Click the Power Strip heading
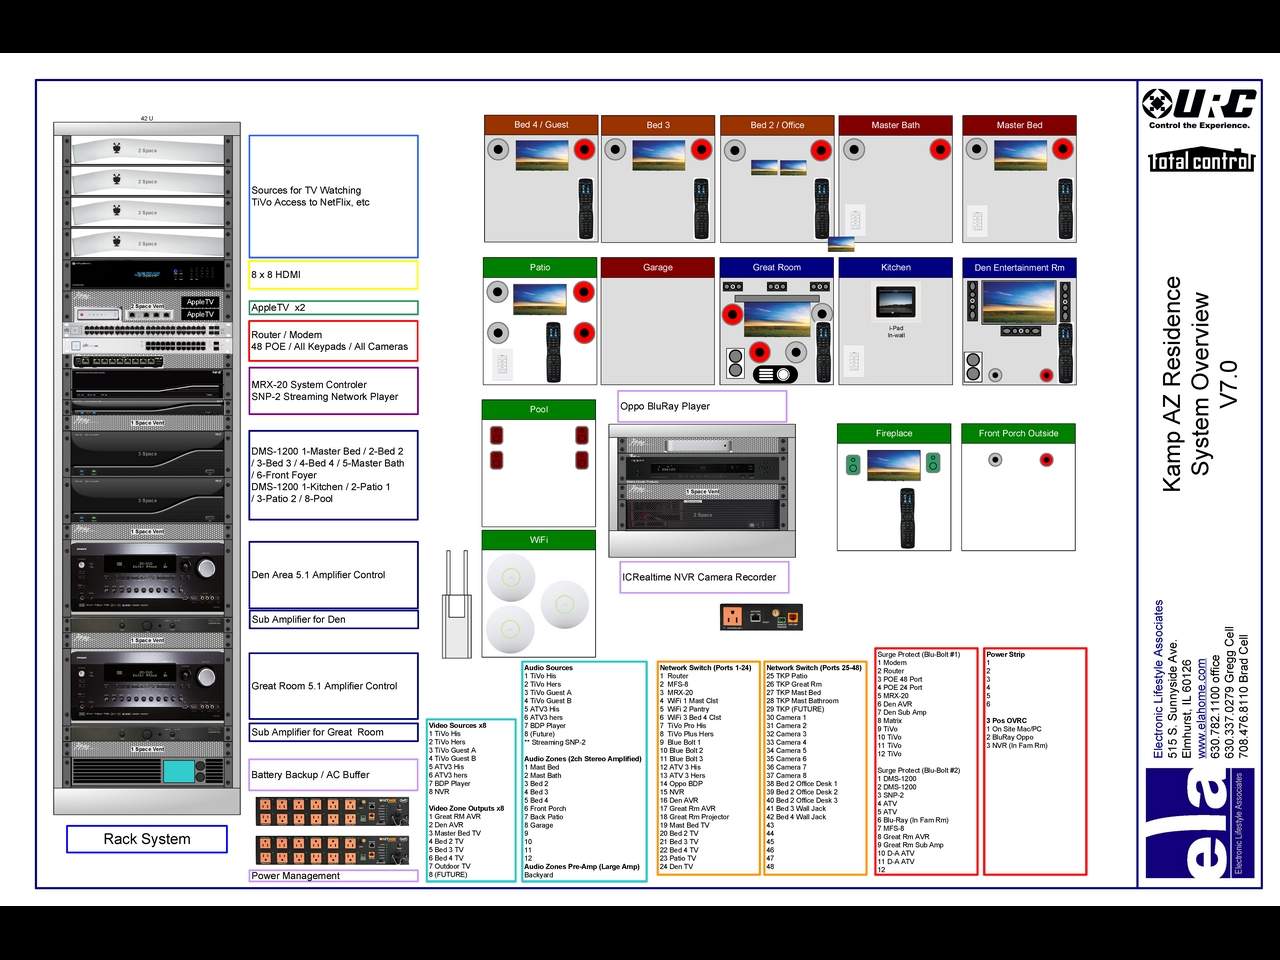Screen dimensions: 1280x960 coord(1006,654)
